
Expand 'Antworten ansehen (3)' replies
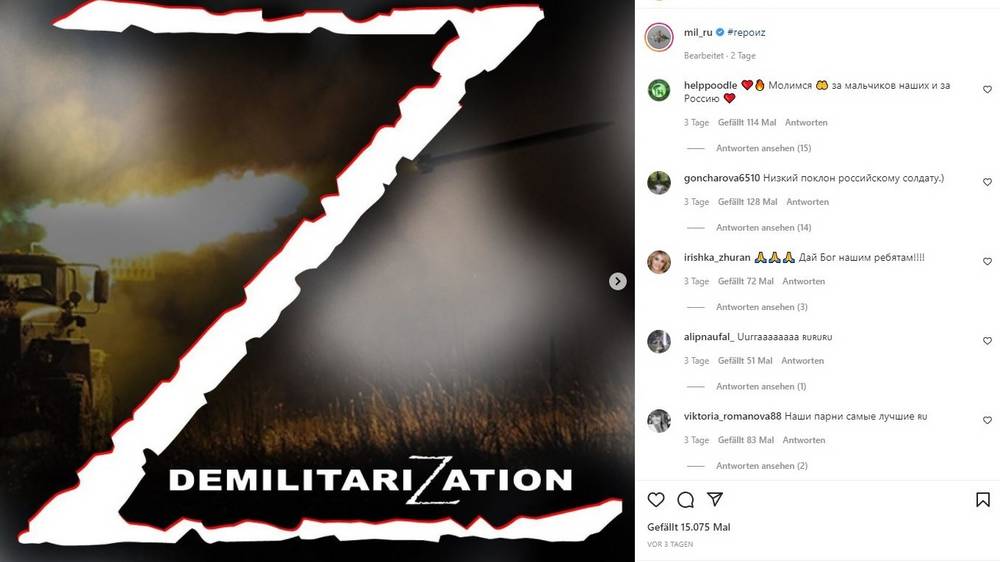[x=761, y=307]
